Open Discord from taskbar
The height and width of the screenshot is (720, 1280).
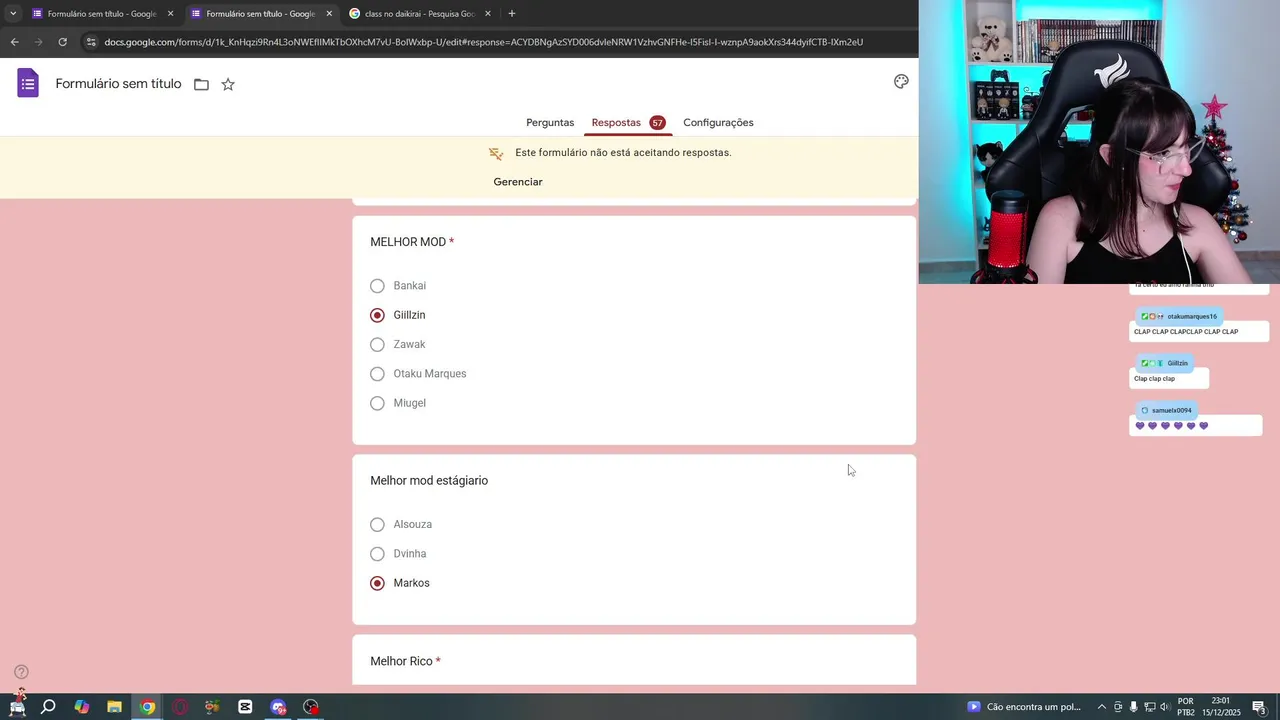pos(278,707)
